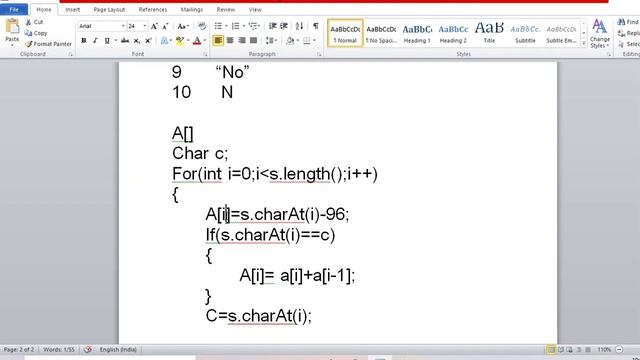Click the 110% zoom level
Viewport: 640px width, 360px height.
tap(604, 350)
